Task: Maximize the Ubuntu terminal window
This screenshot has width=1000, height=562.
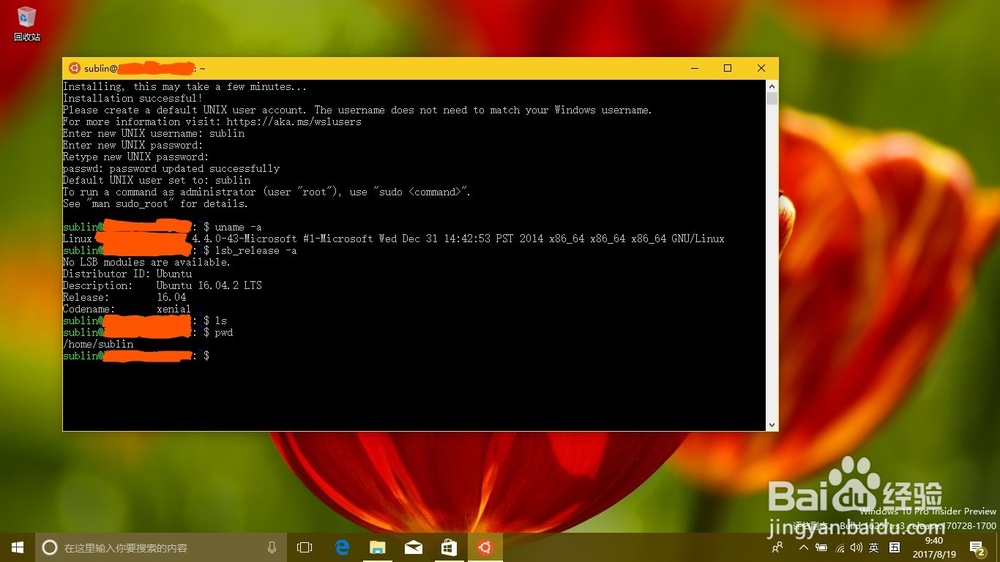Action: tap(728, 68)
